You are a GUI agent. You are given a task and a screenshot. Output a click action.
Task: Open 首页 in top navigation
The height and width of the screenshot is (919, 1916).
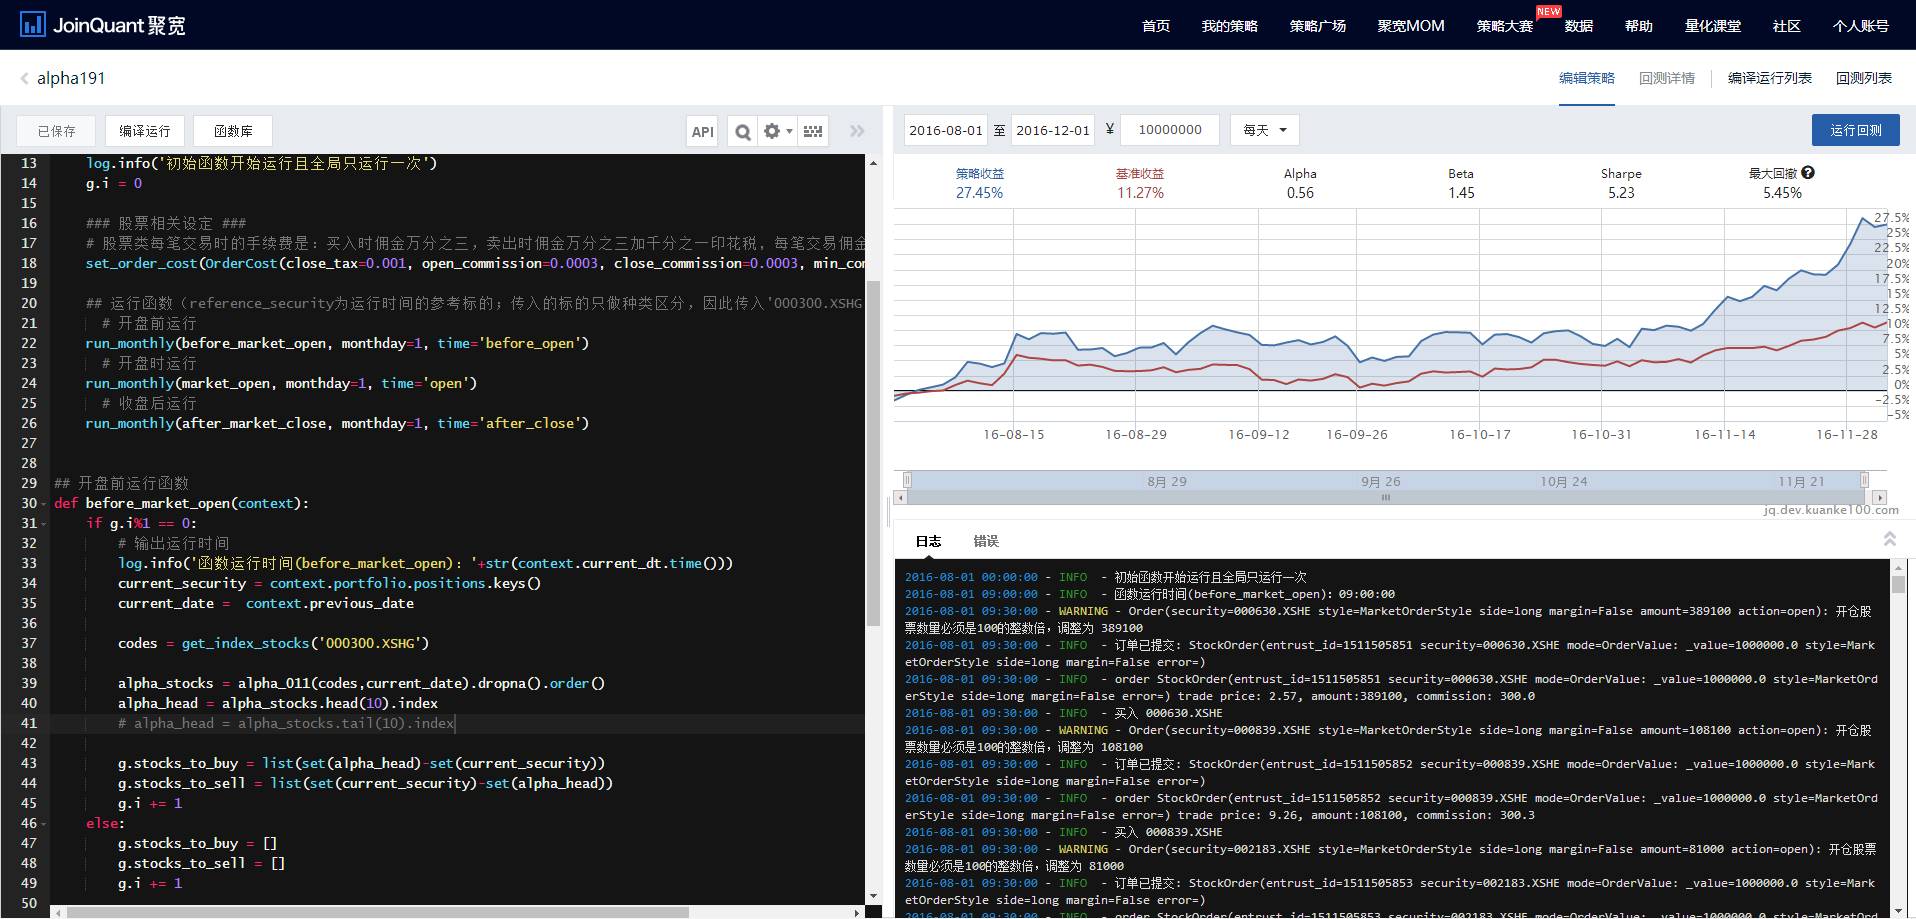pyautogui.click(x=1156, y=26)
